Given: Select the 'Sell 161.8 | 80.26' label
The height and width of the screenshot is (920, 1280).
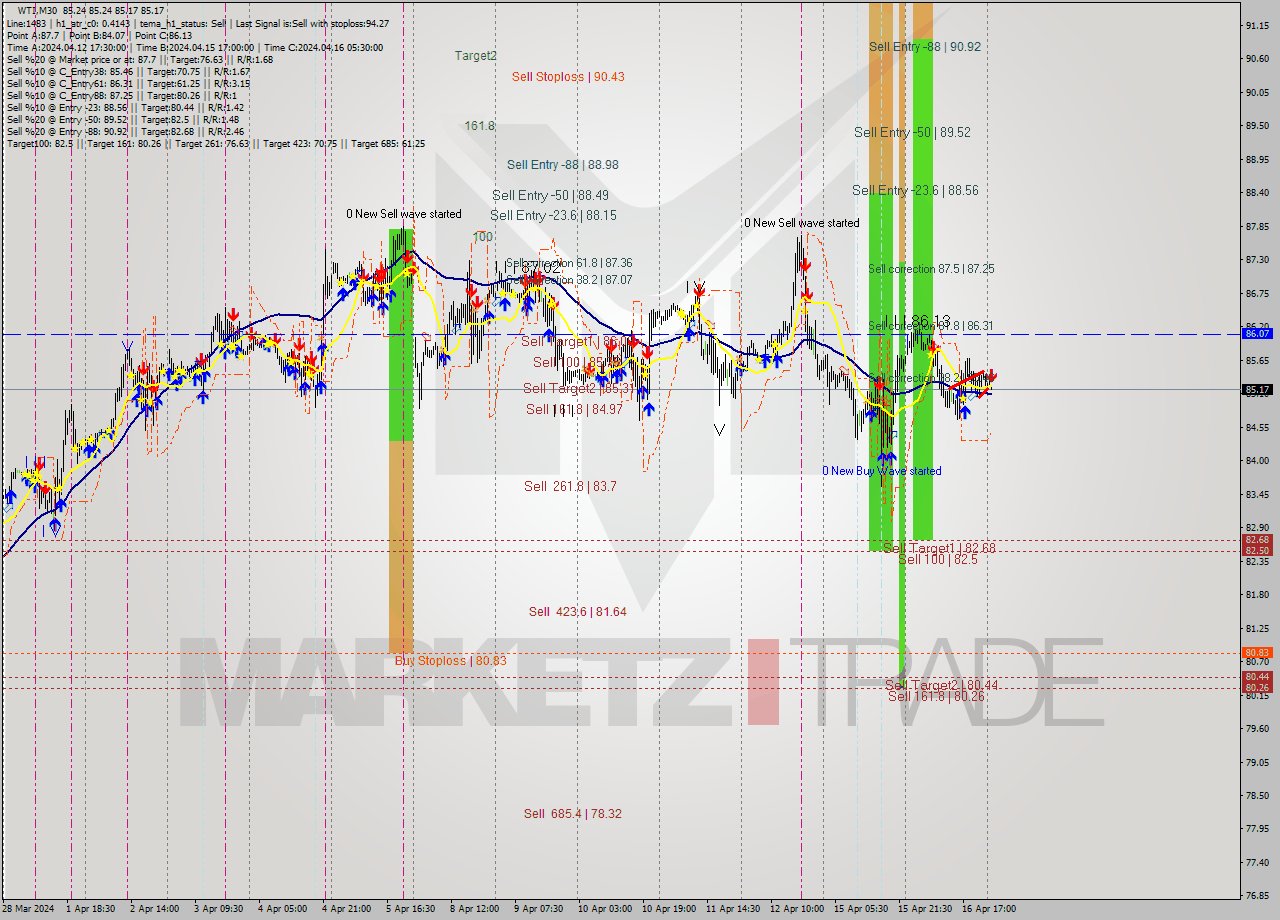Looking at the screenshot, I should pyautogui.click(x=935, y=696).
